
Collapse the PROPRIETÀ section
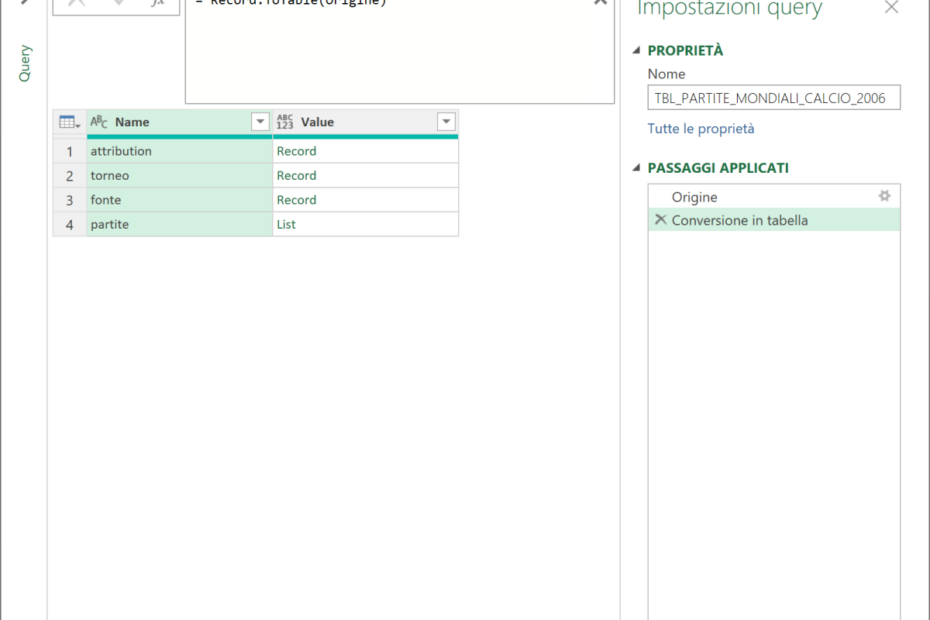[x=636, y=50]
